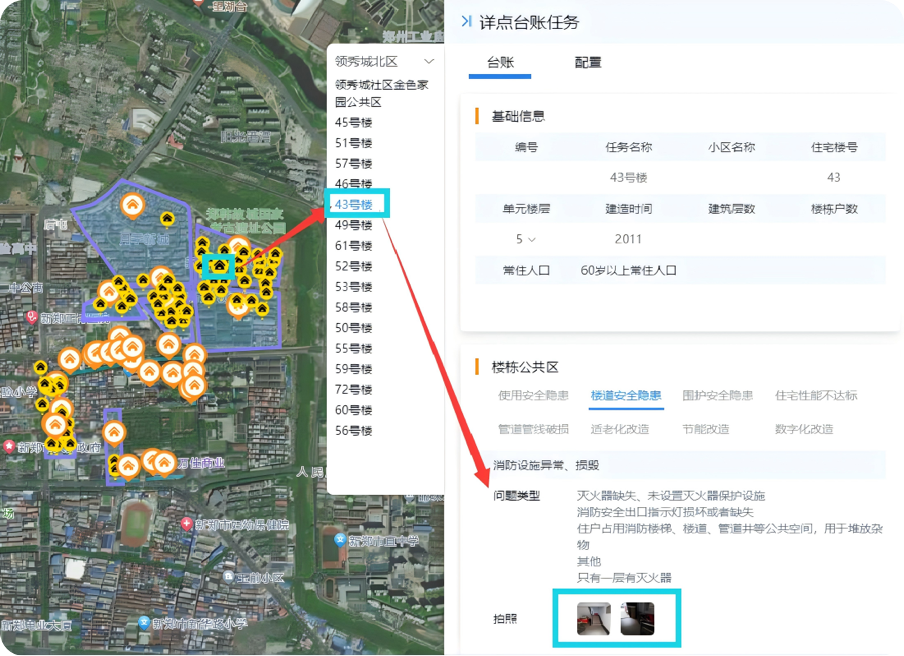The width and height of the screenshot is (904, 656).
Task: Open the 领秀城北区 community dropdown
Action: (384, 61)
